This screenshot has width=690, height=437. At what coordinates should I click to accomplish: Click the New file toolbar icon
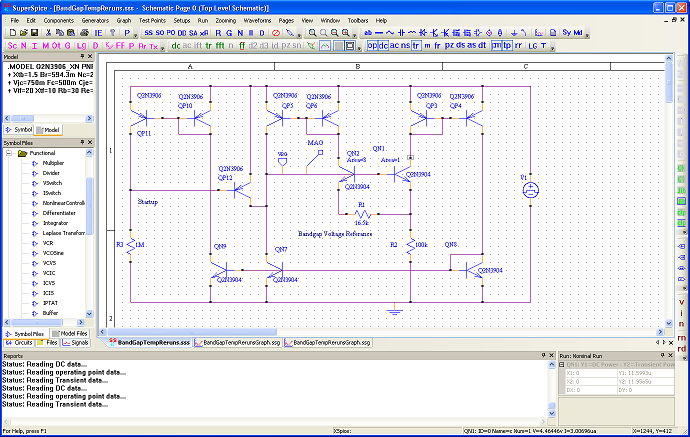pyautogui.click(x=13, y=33)
